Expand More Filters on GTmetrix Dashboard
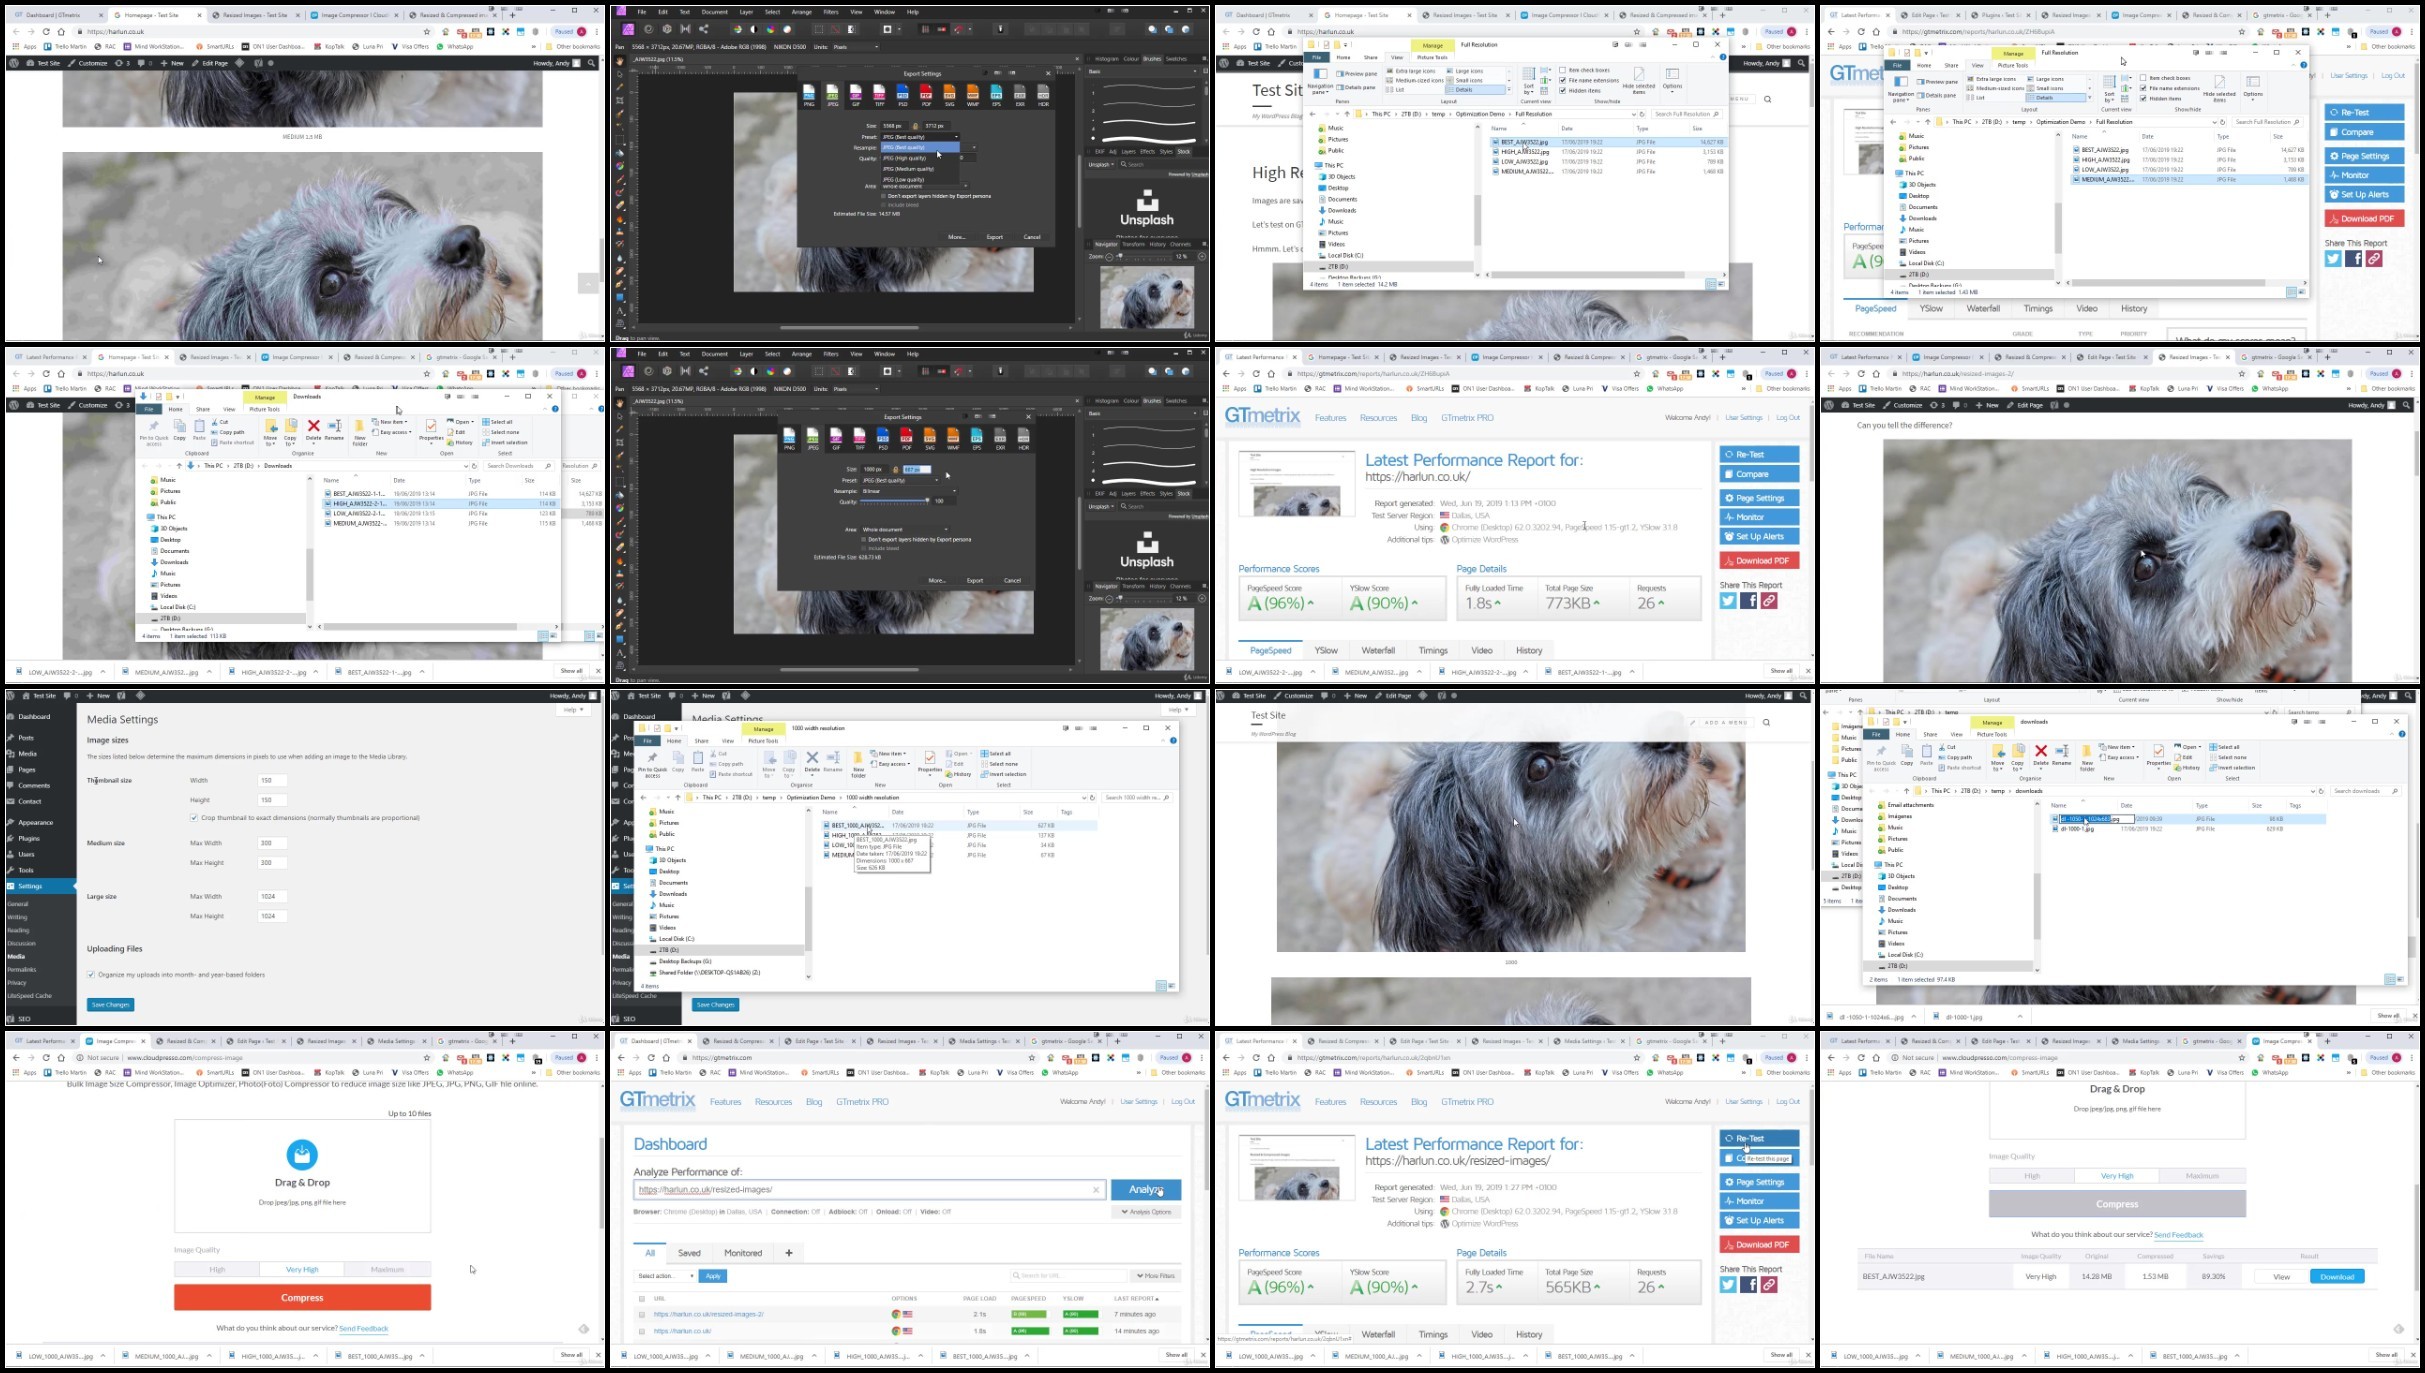 [1156, 1276]
